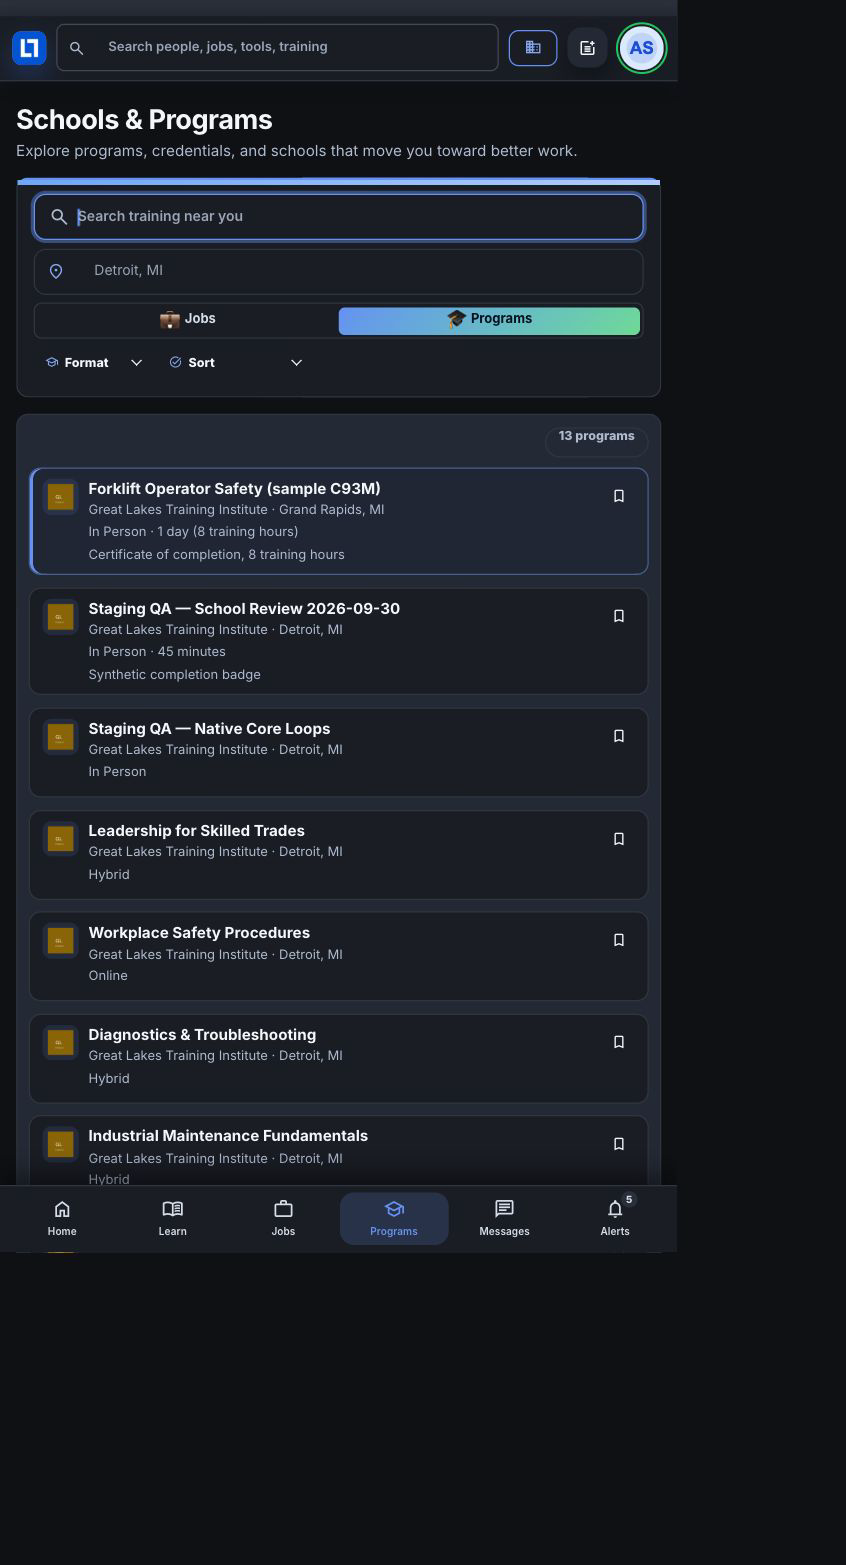This screenshot has width=846, height=1565.
Task: Select Programs in the bottom navigation
Action: (394, 1218)
